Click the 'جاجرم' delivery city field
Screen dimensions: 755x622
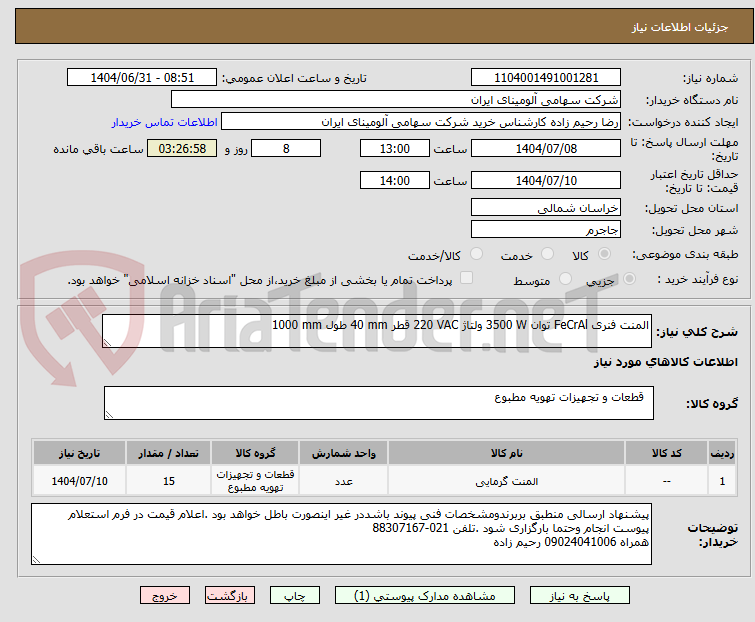click(545, 229)
